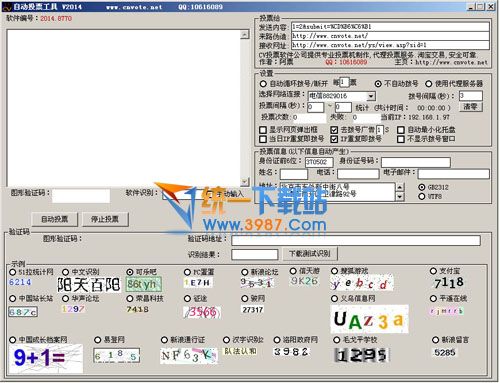This screenshot has width=500, height=383.
Task: Click 识别结果 input field
Action: point(254,255)
